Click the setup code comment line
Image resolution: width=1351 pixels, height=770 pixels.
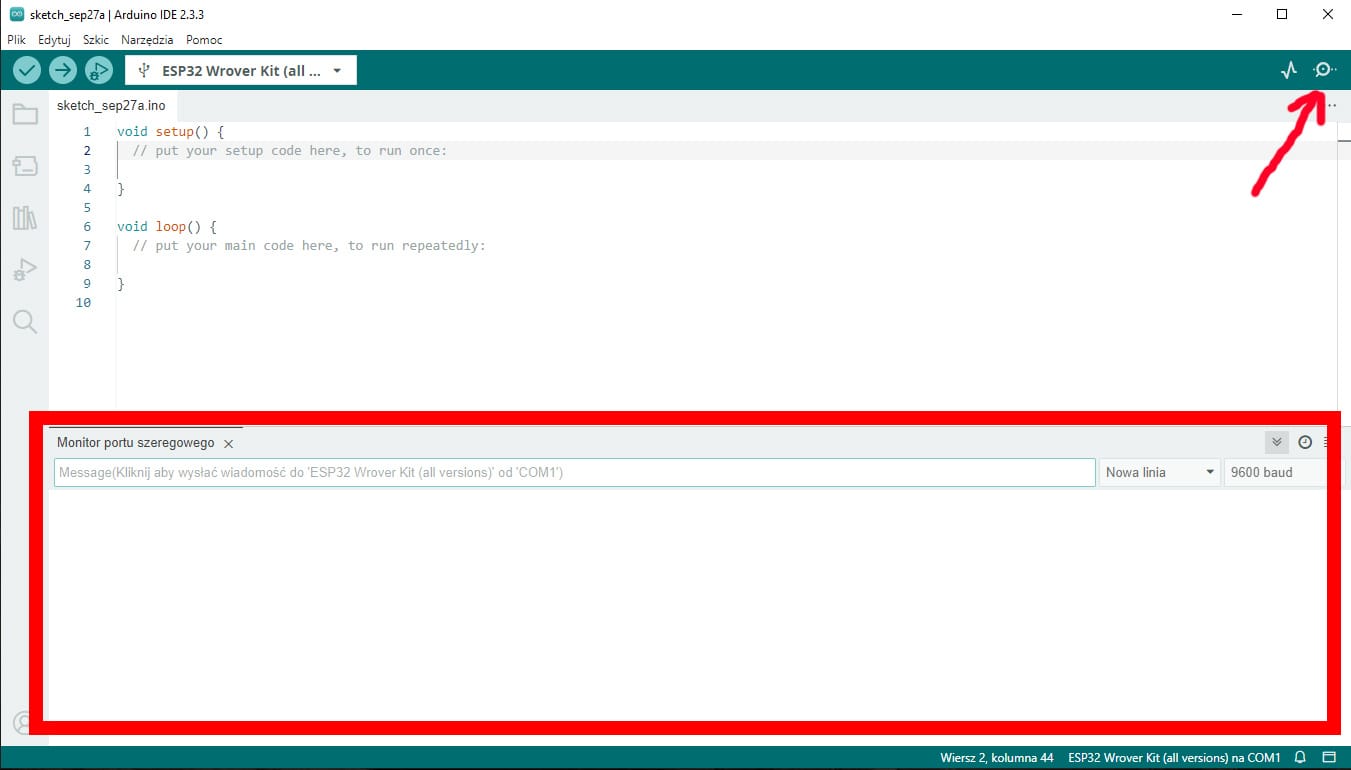[290, 150]
